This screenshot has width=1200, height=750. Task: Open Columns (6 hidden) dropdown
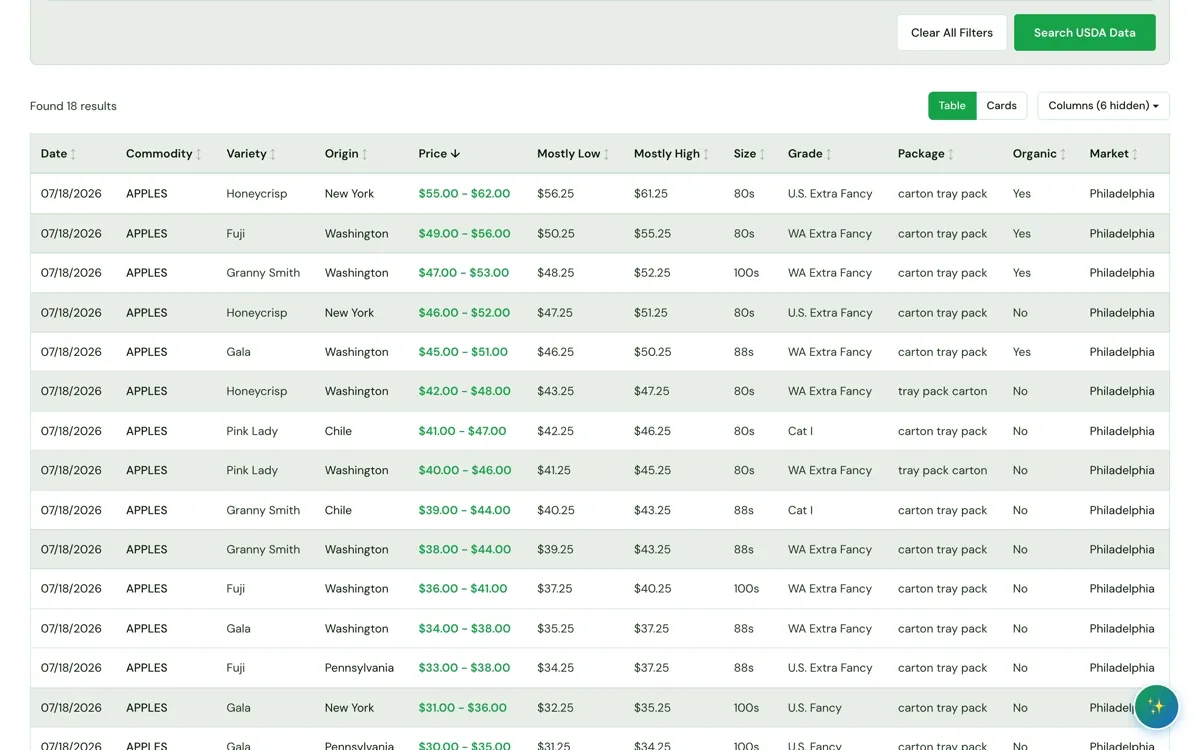coord(1103,106)
